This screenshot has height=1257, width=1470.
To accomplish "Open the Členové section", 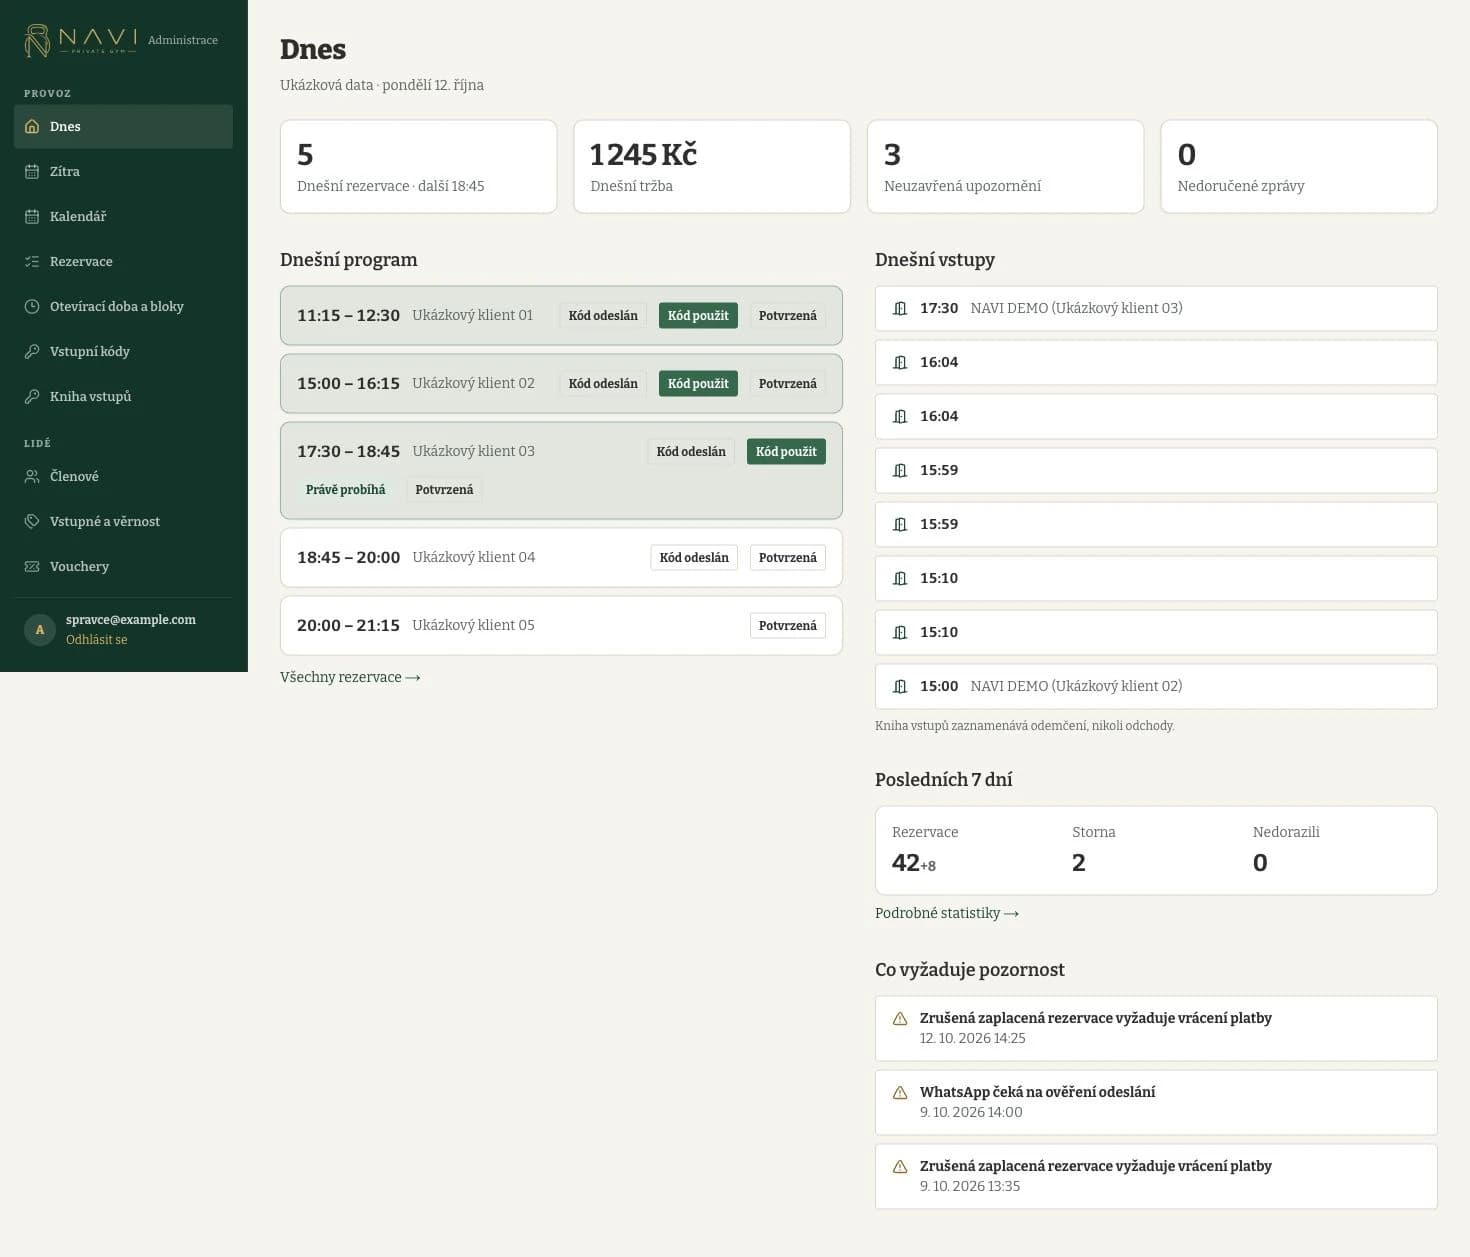I will (x=123, y=477).
